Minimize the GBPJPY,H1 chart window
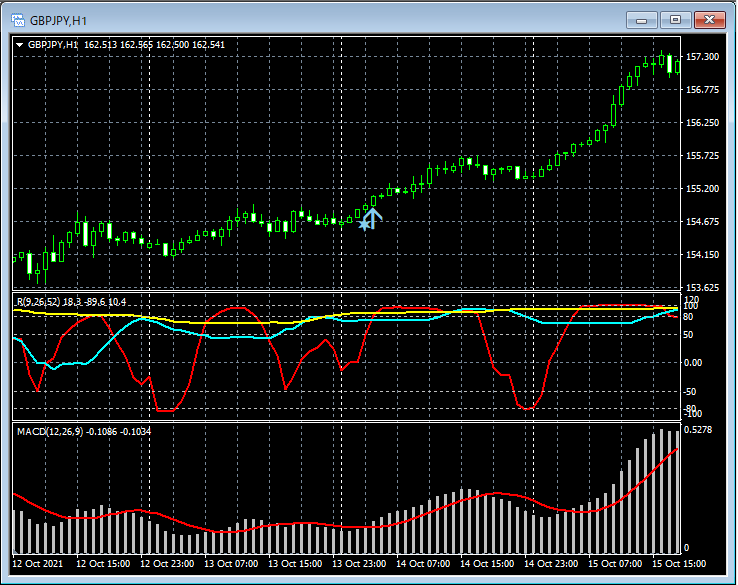 641,19
